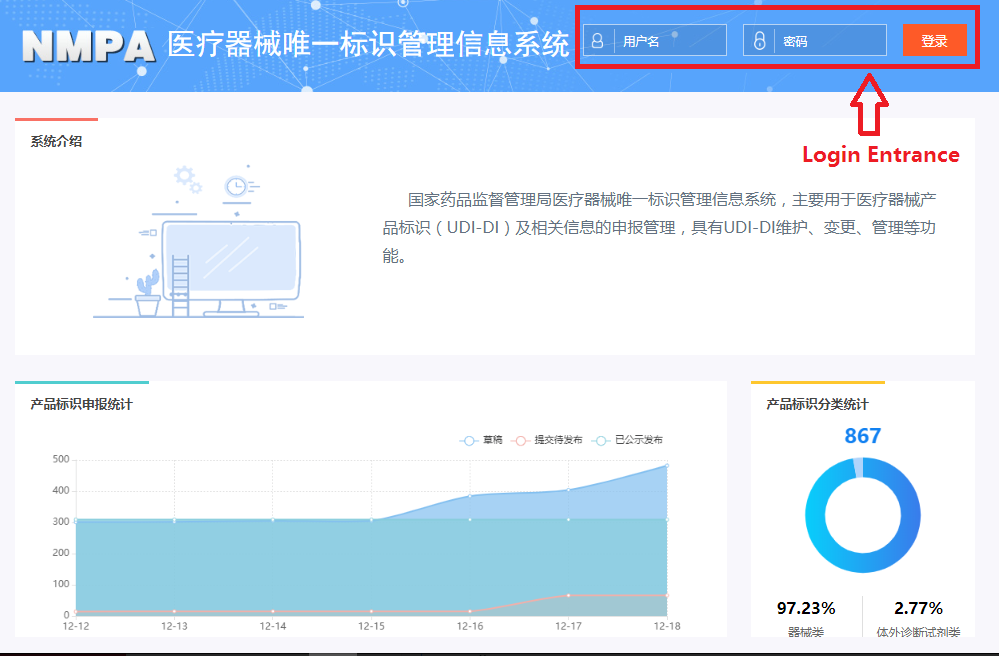Click the clock icon above the monitor illustration
The height and width of the screenshot is (656, 999).
tap(236, 186)
